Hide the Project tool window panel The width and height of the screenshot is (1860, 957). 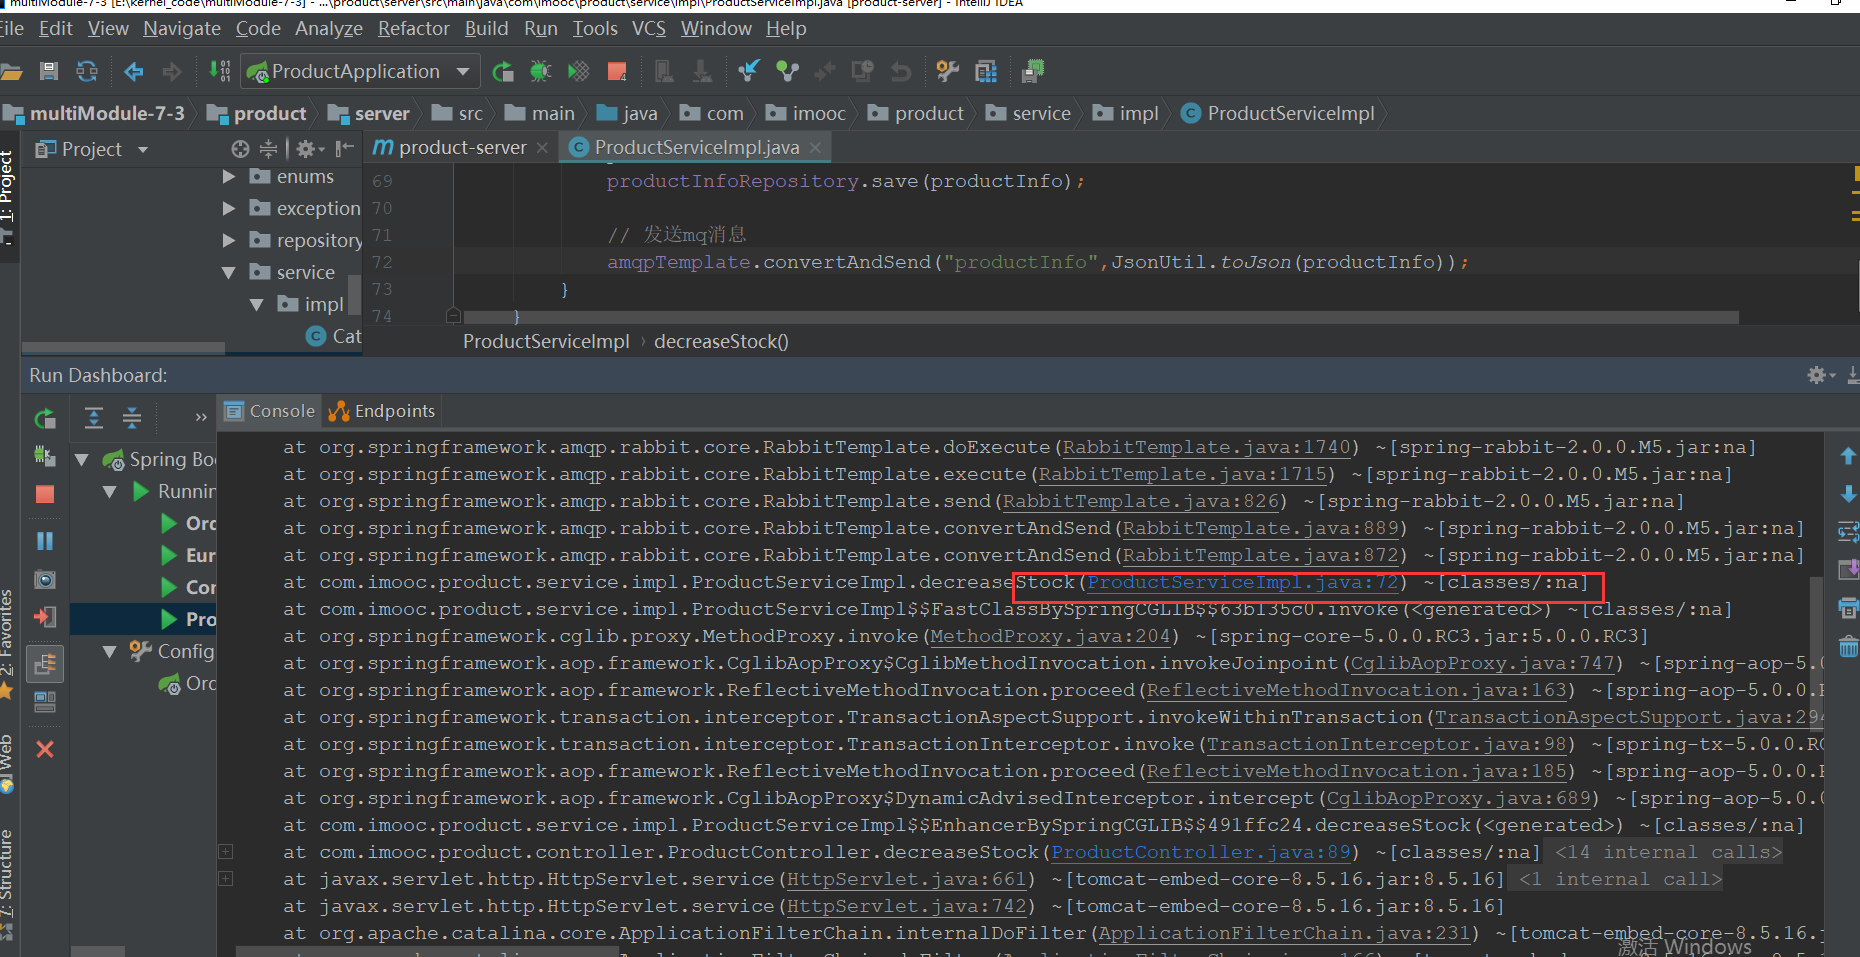pos(345,149)
